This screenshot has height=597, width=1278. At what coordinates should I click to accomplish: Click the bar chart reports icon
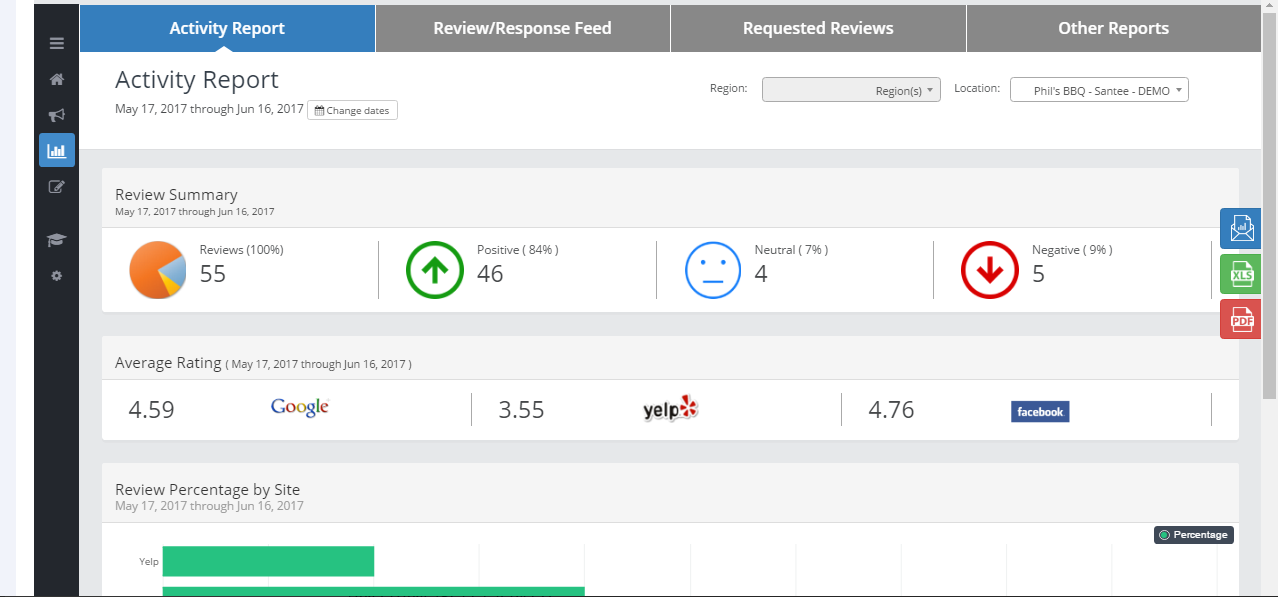[56, 151]
